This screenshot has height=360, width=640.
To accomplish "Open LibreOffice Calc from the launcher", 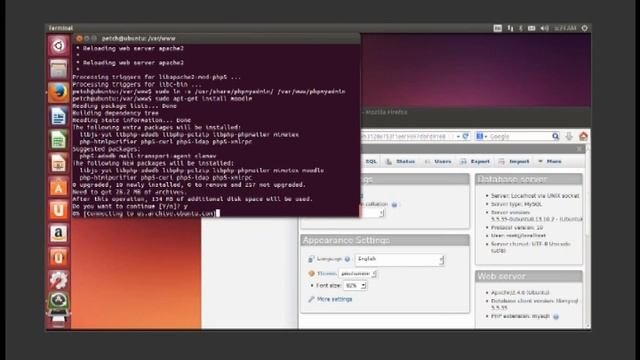I will [x=58, y=140].
